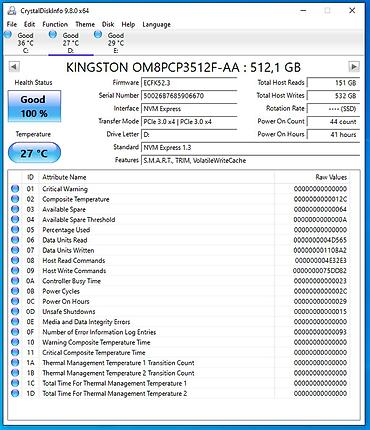Click the Total Host Reads value 151 GB
Viewport: 370px width, 430px height.
click(333, 83)
